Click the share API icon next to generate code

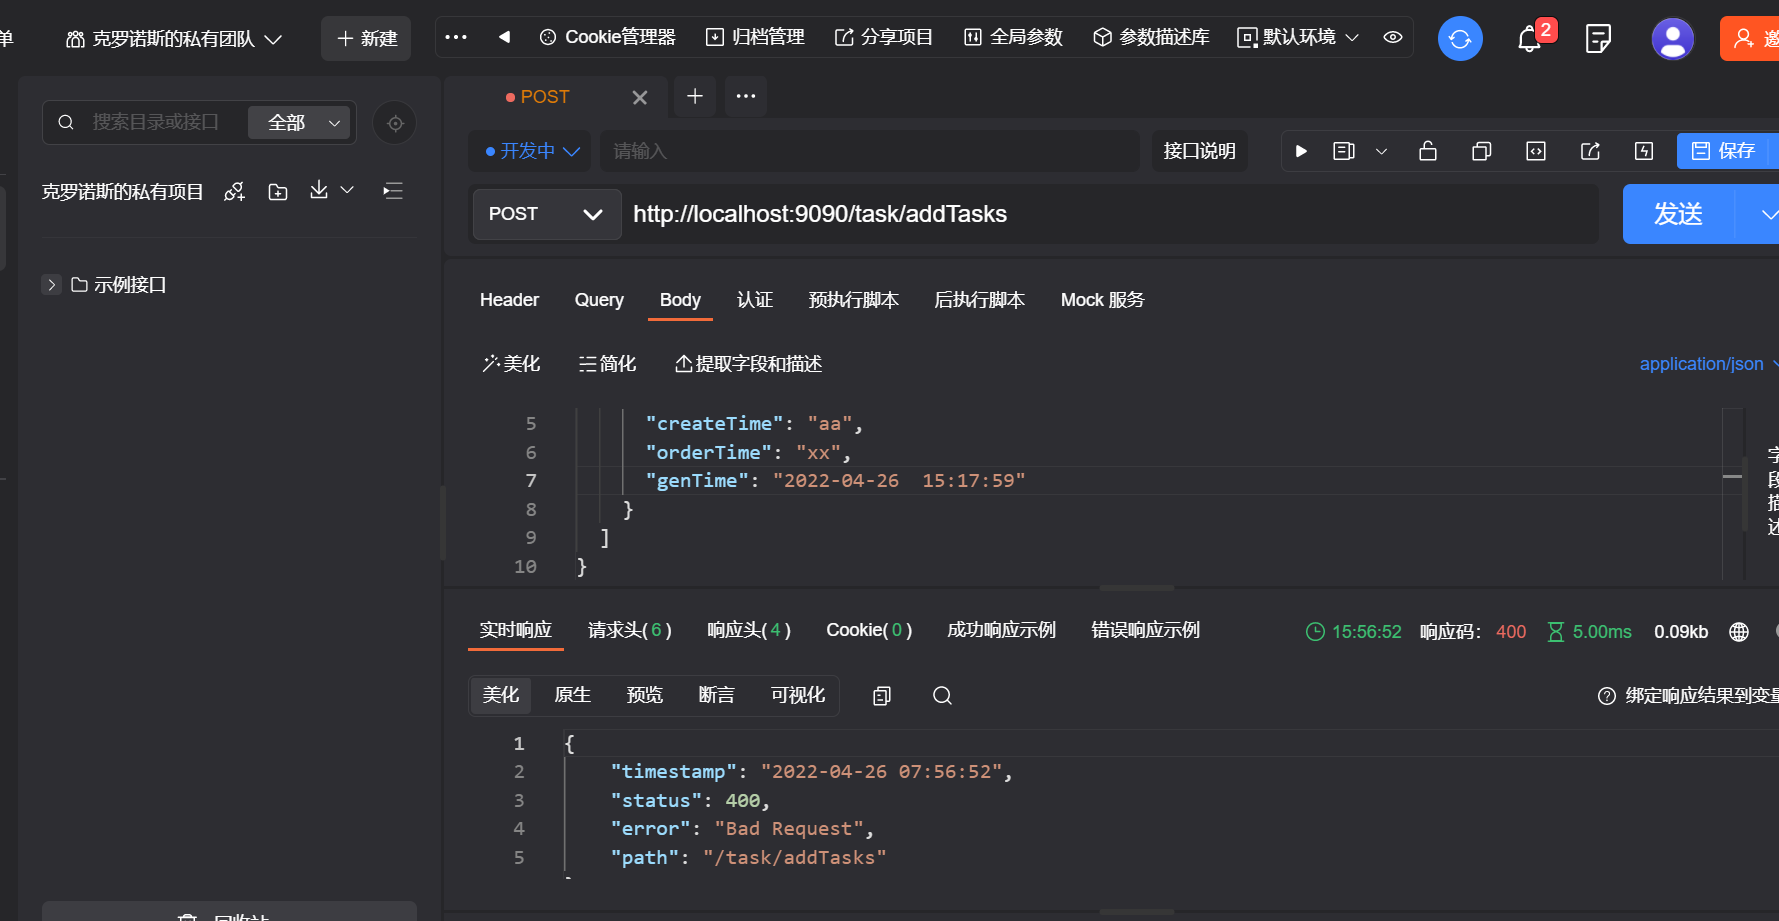pos(1590,151)
